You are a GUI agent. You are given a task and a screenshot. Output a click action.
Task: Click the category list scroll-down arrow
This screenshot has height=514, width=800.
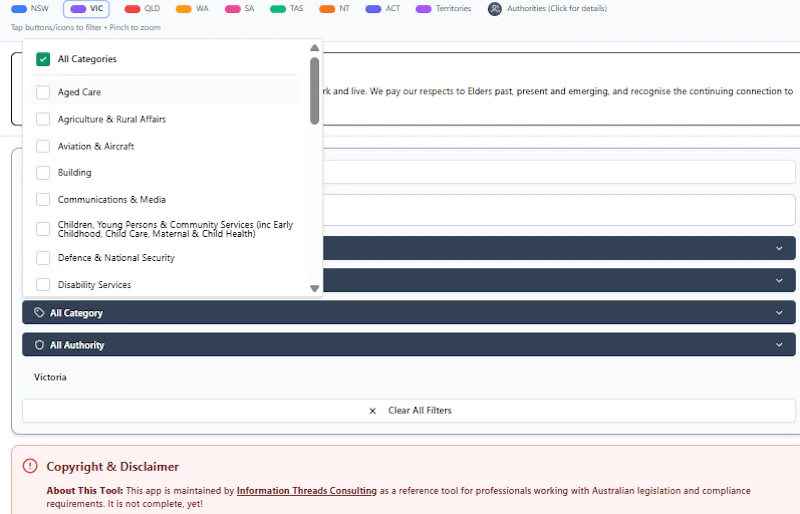coord(314,288)
